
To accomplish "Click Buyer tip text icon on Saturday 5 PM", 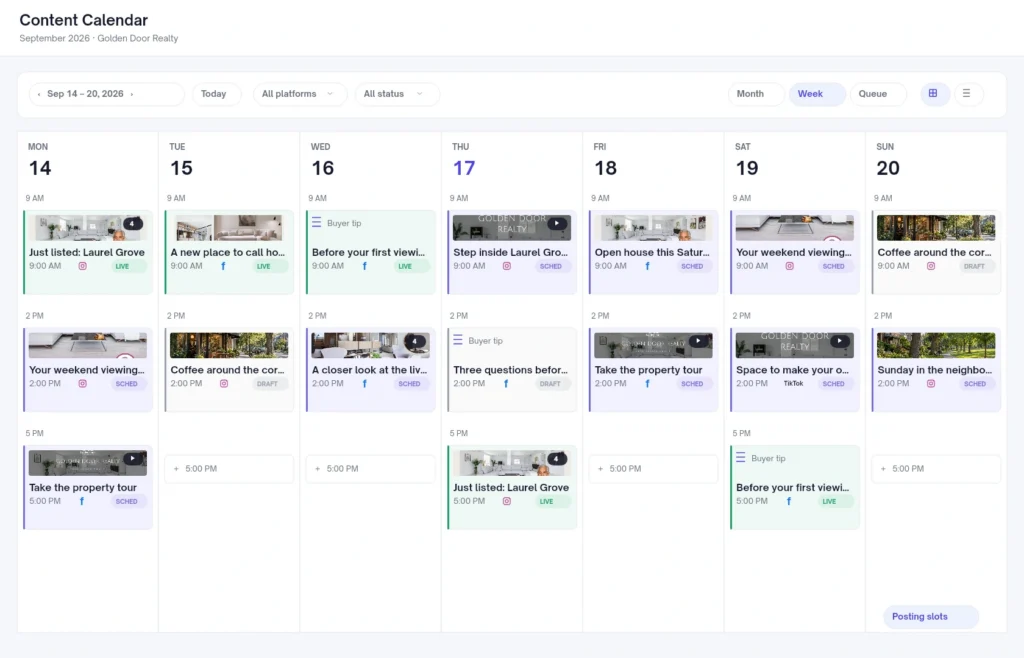I will pos(741,458).
